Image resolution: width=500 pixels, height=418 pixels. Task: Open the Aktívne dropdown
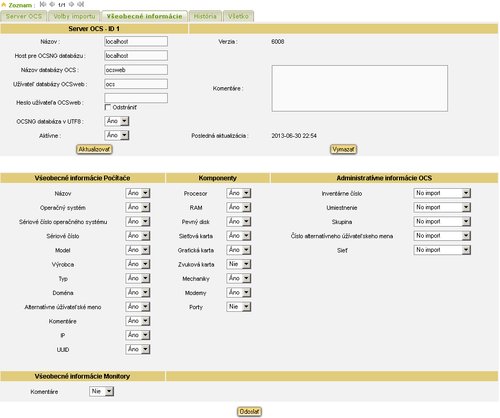[117, 135]
